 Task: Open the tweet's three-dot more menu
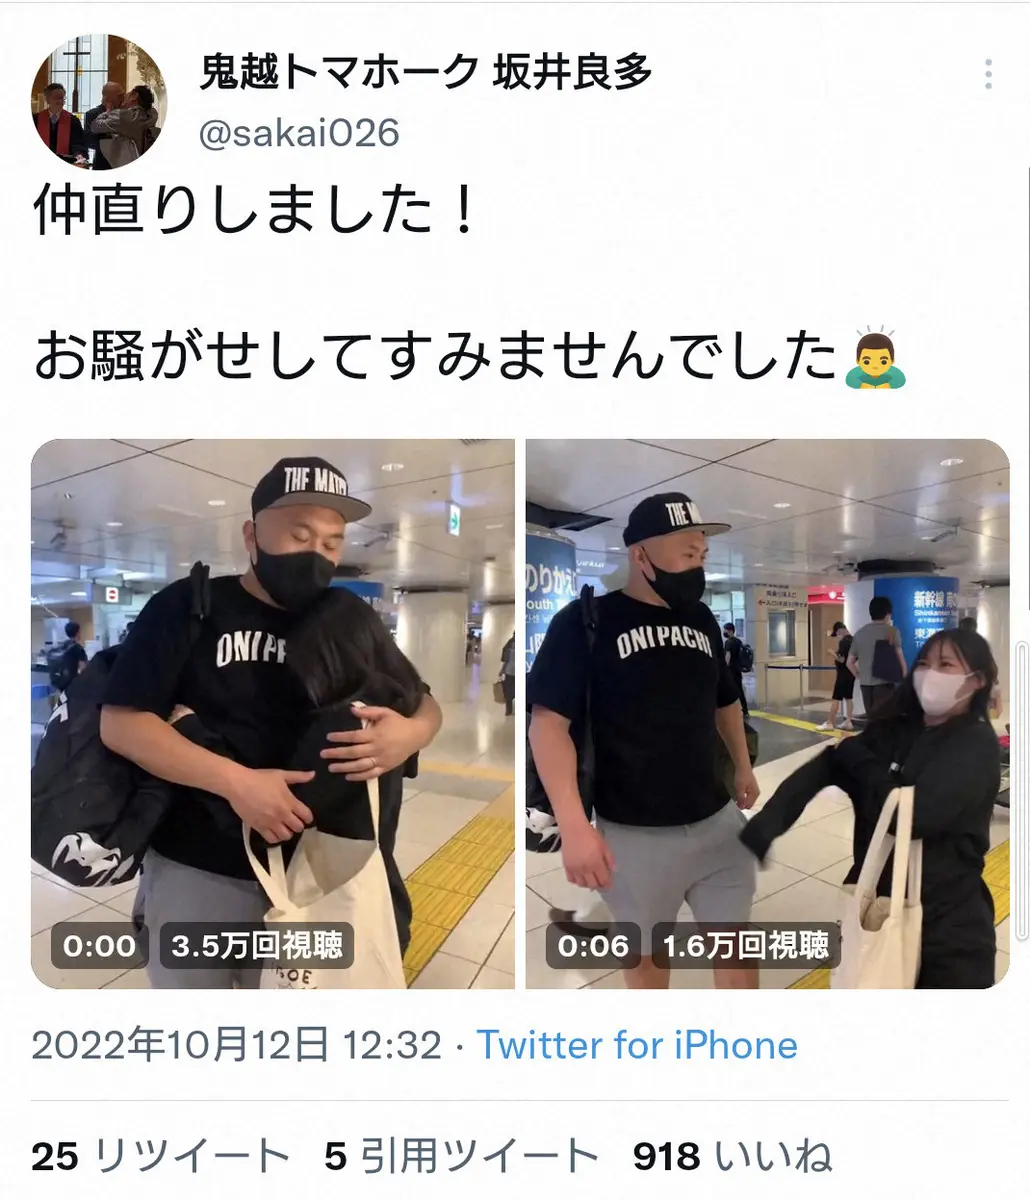click(x=988, y=75)
